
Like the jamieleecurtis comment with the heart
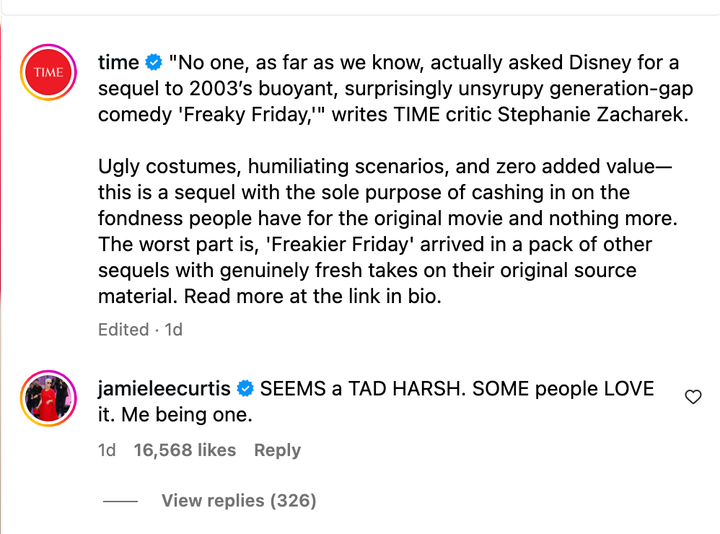point(692,397)
